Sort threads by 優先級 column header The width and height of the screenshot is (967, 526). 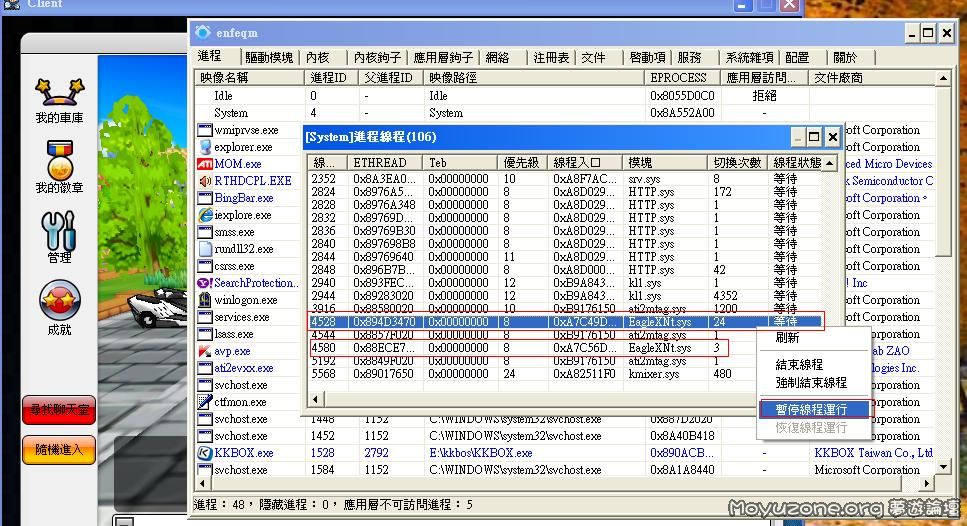click(522, 163)
